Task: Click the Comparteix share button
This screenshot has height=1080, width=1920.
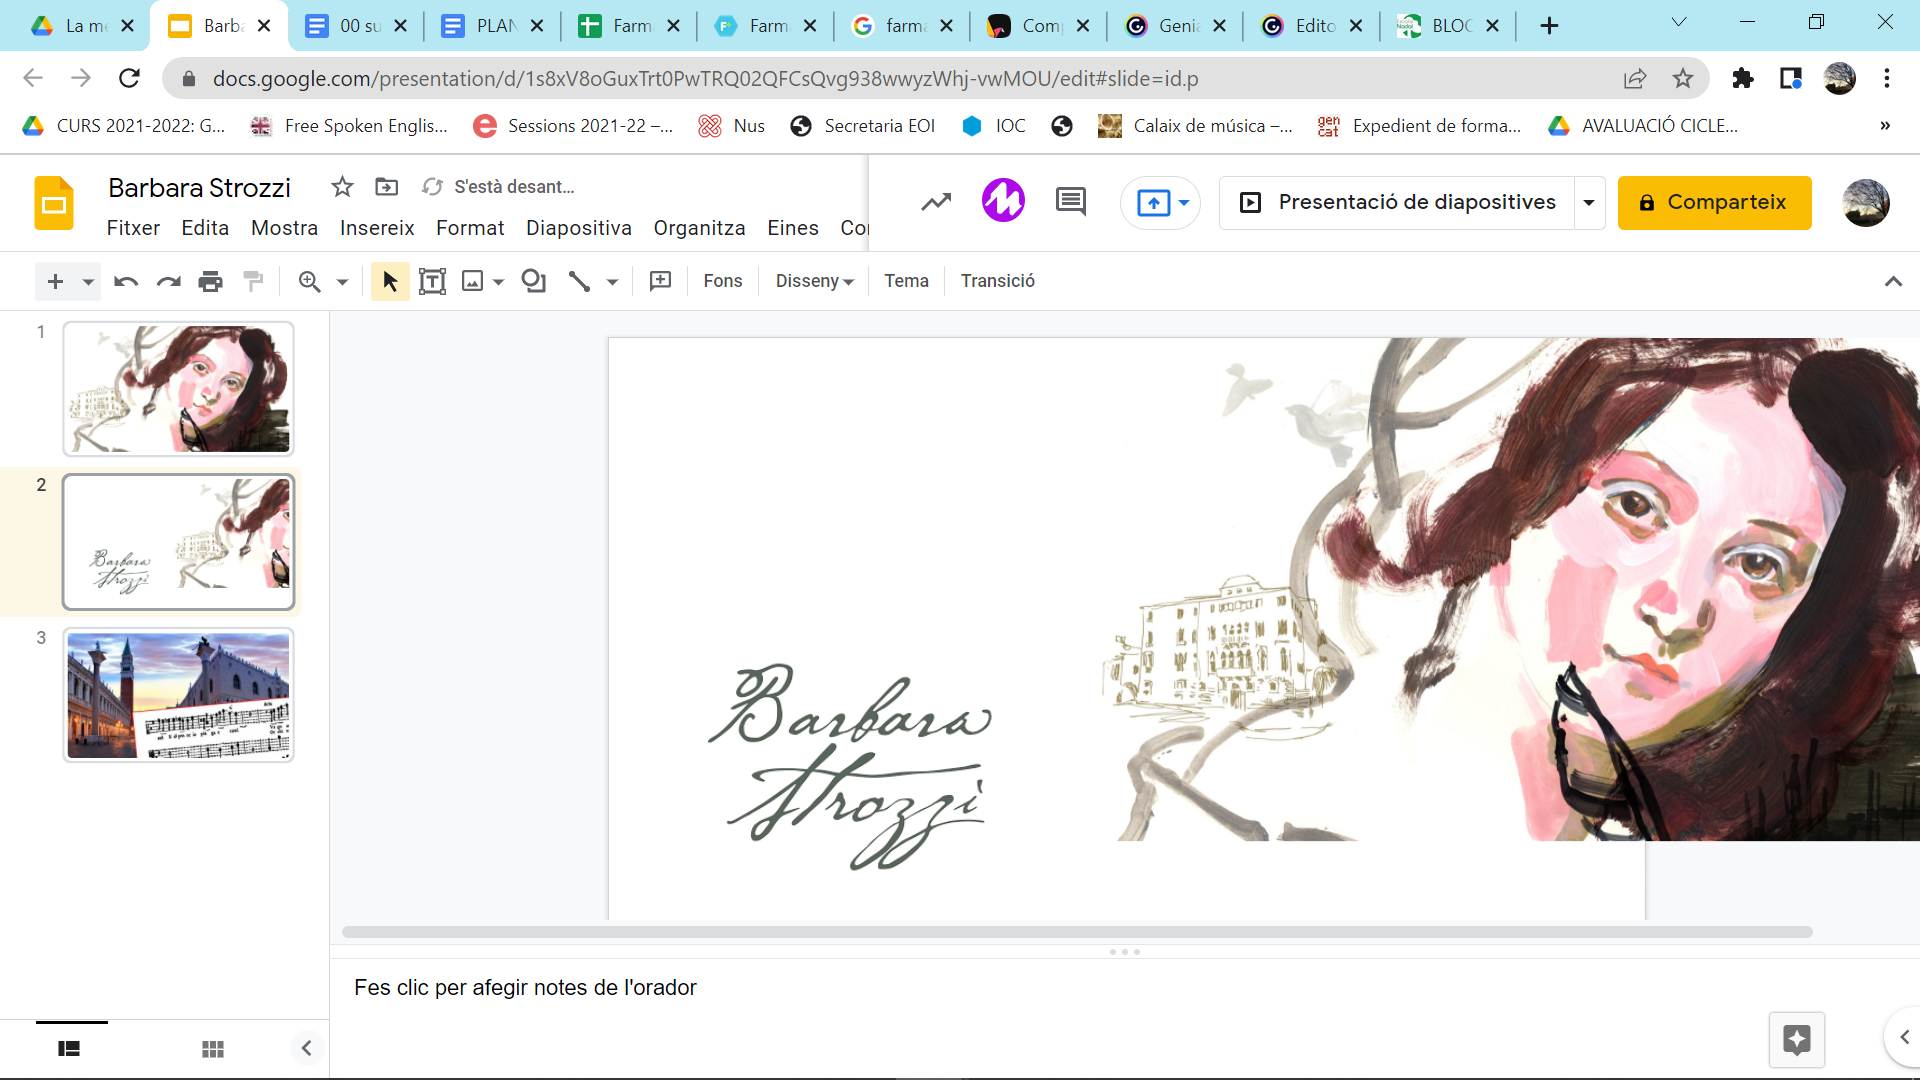Action: (1714, 203)
